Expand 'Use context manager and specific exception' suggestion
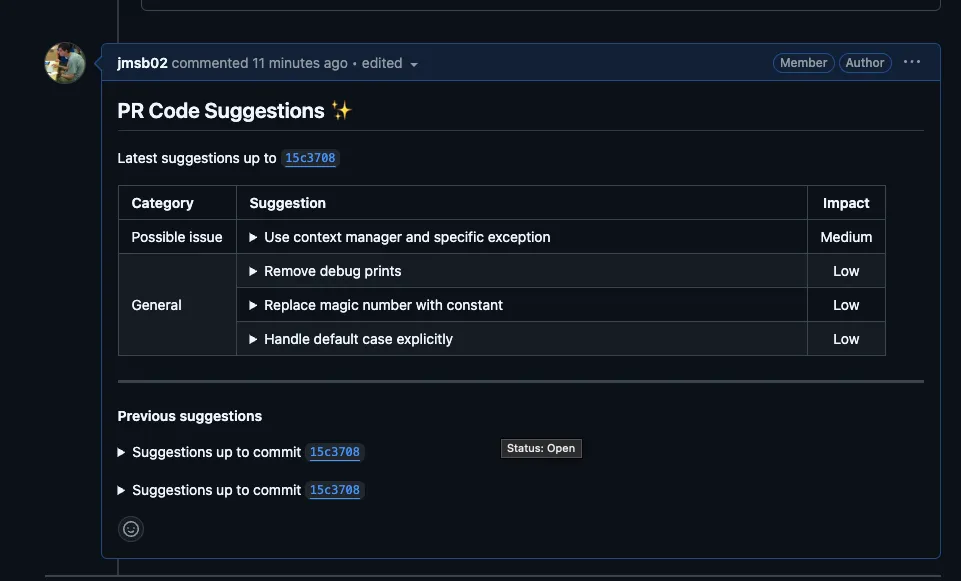Screen dimensions: 961x581 [x=400, y=237]
